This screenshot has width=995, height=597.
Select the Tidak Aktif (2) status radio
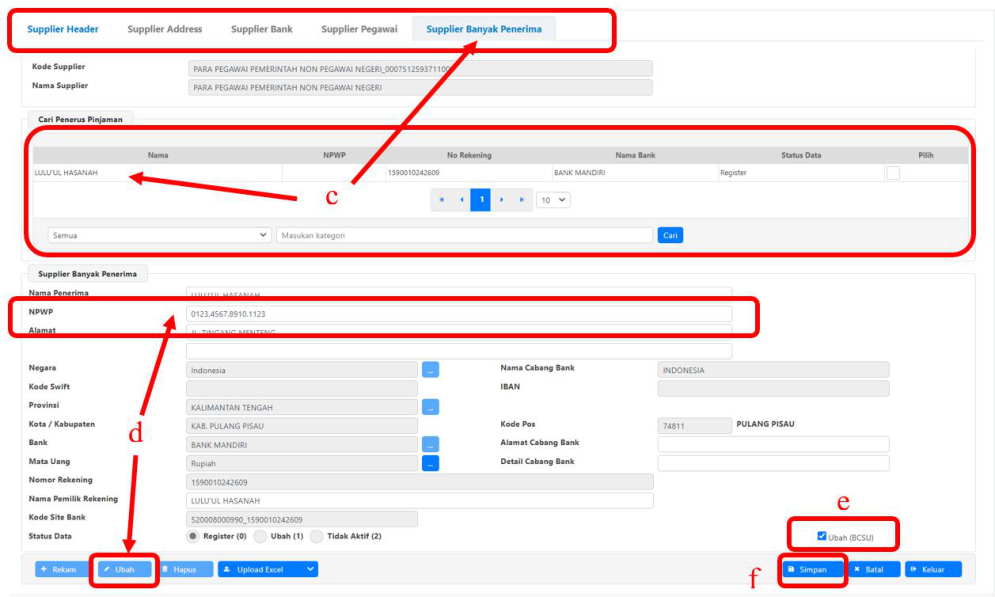click(317, 536)
